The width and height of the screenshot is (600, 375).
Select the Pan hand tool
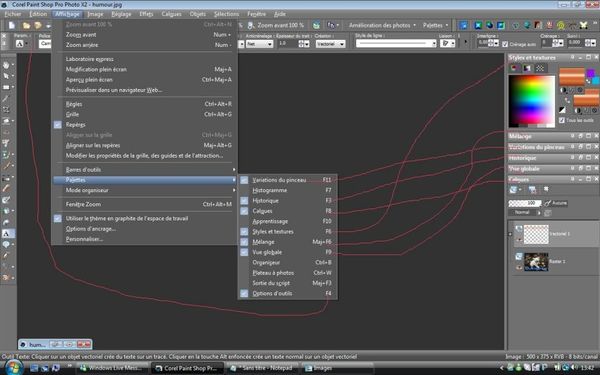(6, 65)
